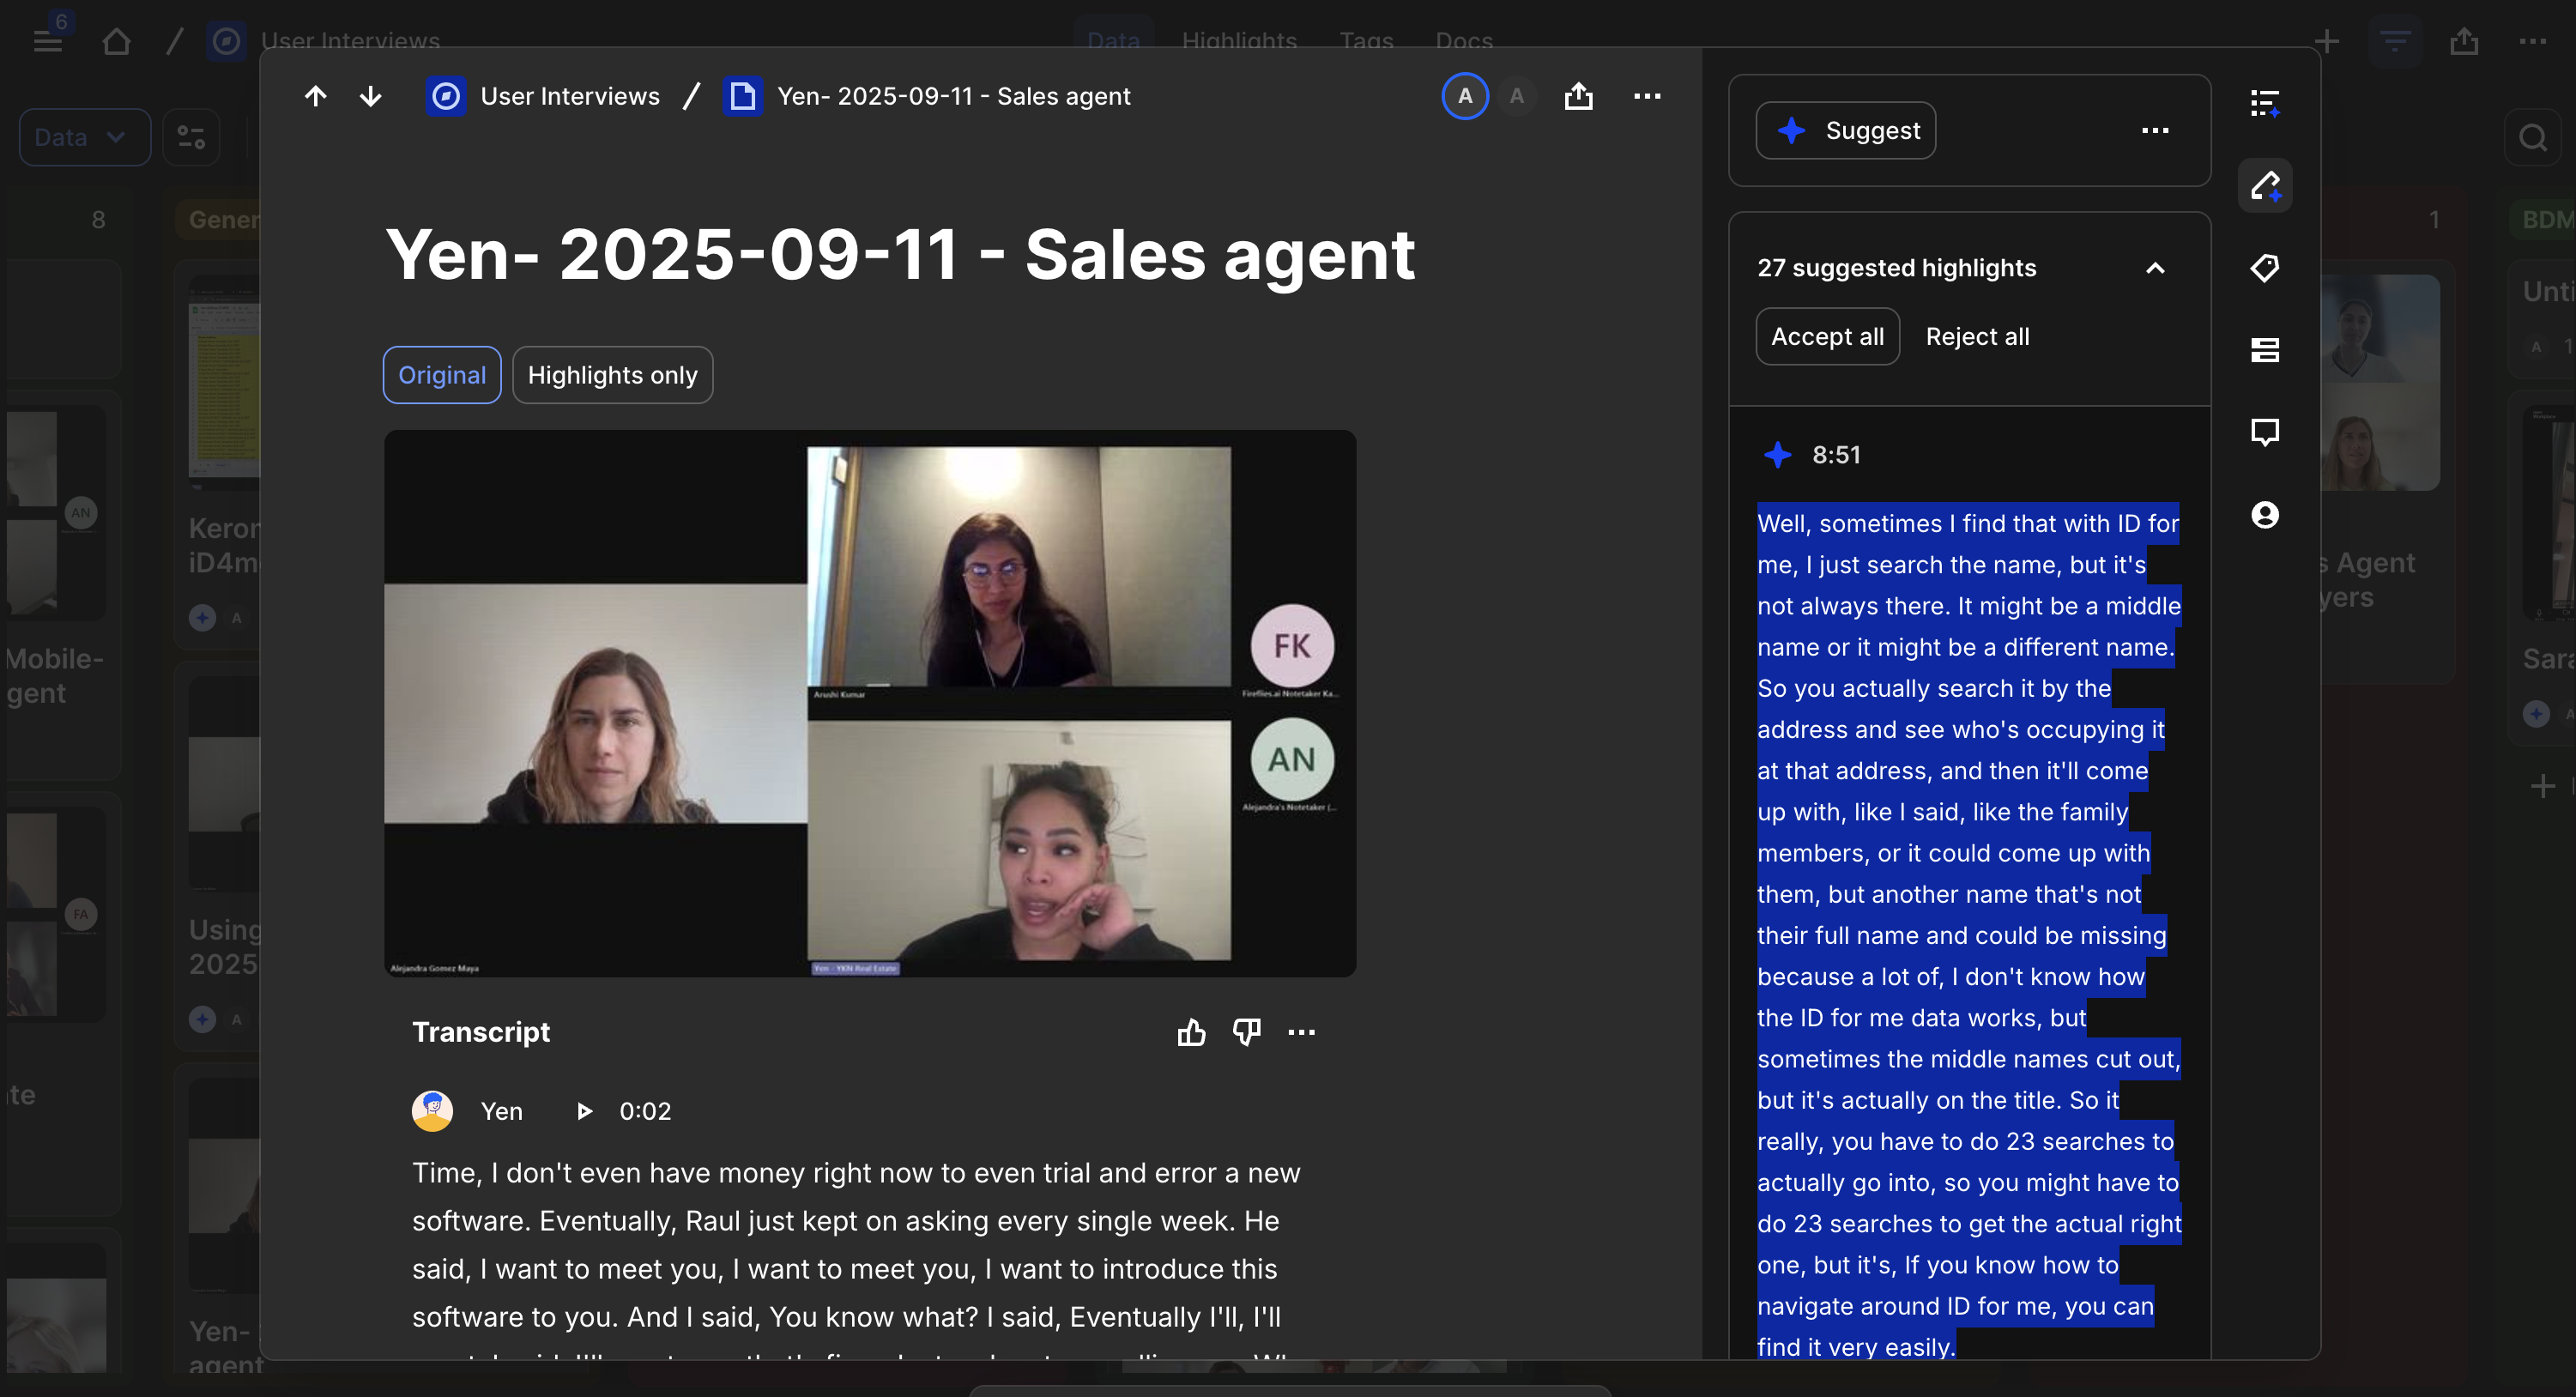Go to next note with down arrow
The width and height of the screenshot is (2576, 1397).
tap(371, 96)
